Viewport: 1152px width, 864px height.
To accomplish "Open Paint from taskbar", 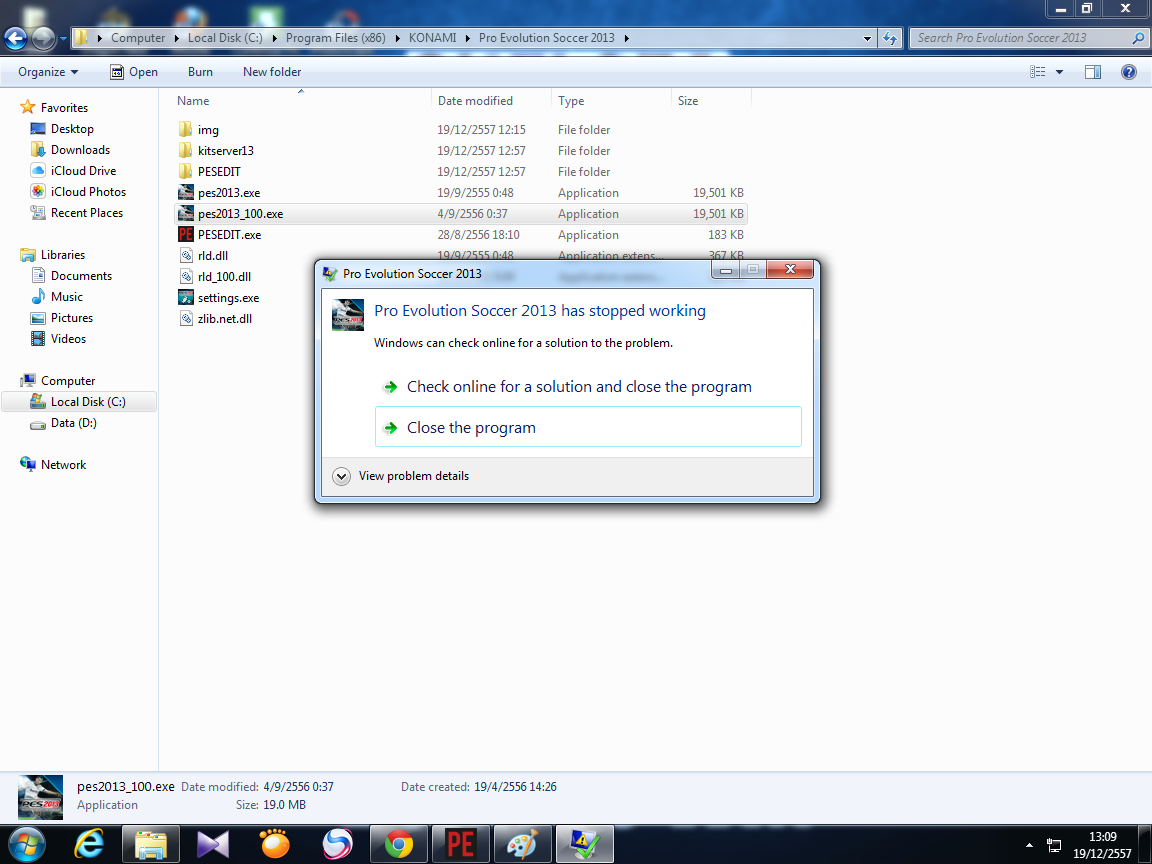I will [523, 844].
